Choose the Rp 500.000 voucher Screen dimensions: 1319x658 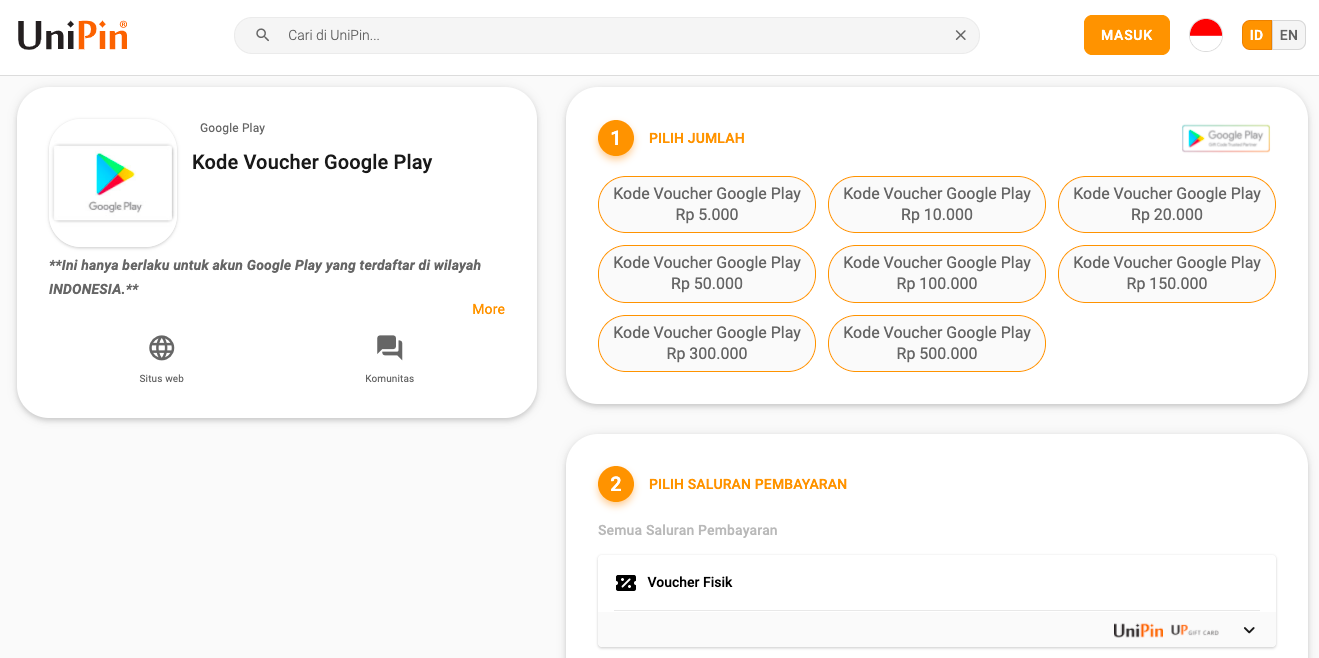(x=937, y=343)
